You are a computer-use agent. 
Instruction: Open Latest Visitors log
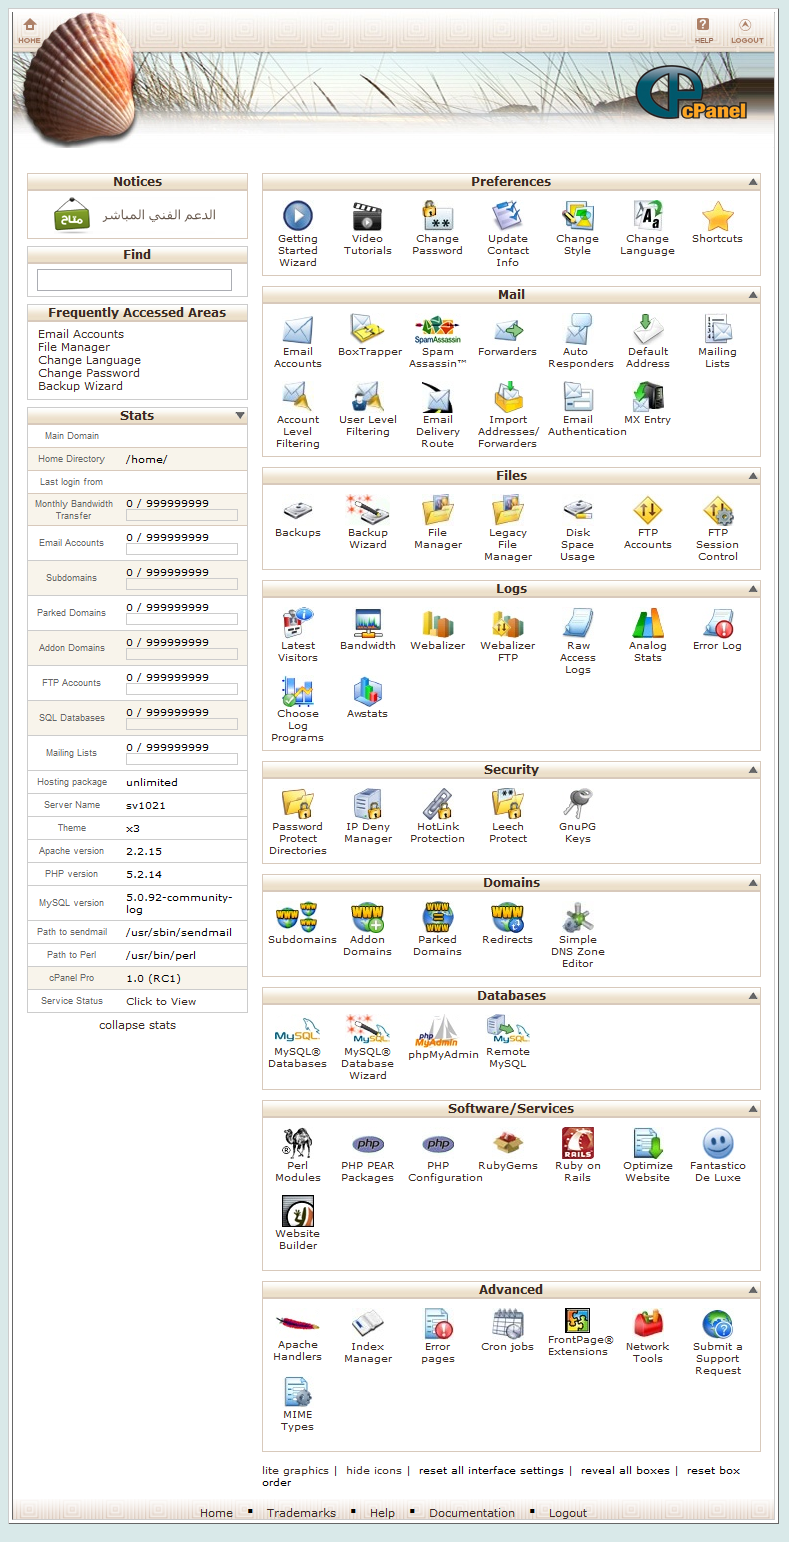[x=298, y=623]
